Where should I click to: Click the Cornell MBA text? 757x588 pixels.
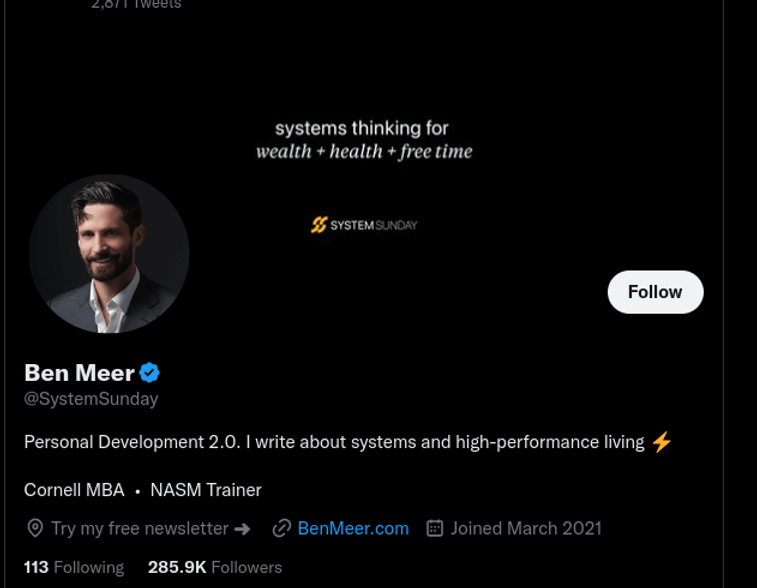tap(74, 490)
